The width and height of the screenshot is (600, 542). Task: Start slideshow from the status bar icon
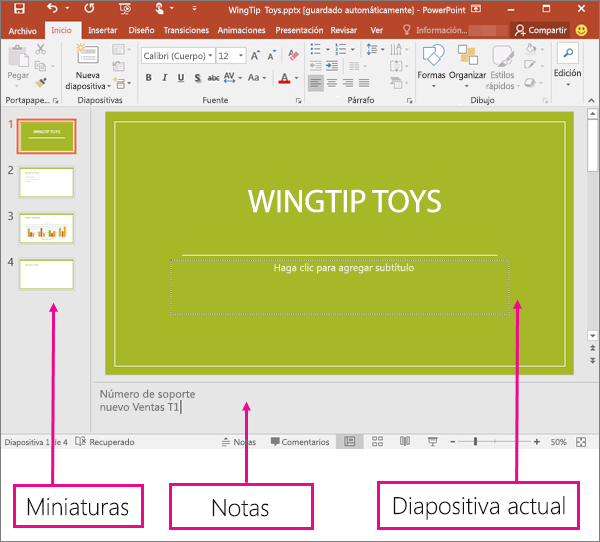tap(432, 441)
